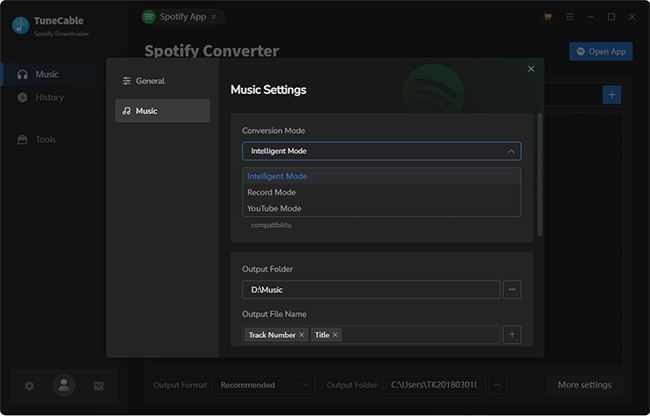Click the green Spotify icon in top bar

pos(149,17)
